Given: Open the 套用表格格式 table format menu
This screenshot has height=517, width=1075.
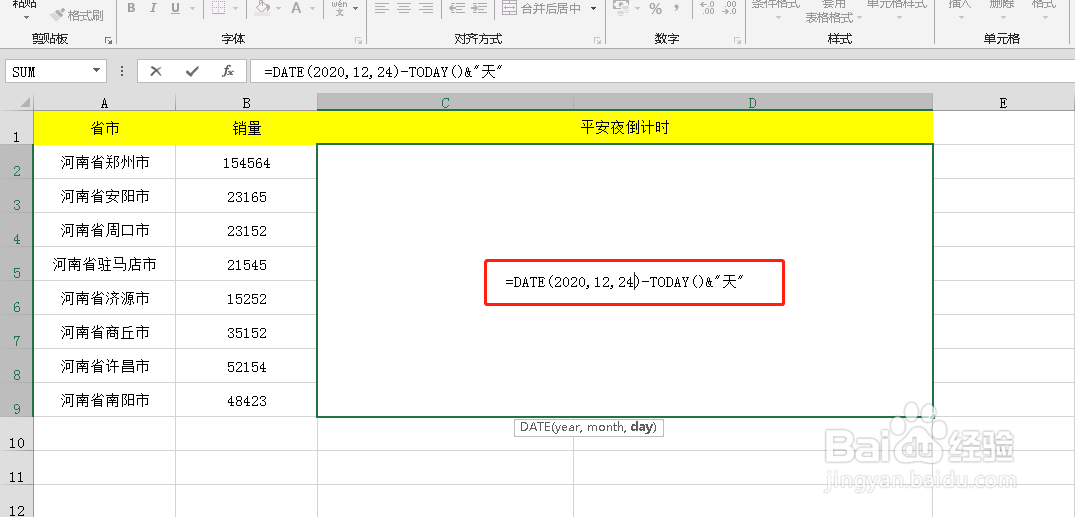Looking at the screenshot, I should (x=833, y=12).
